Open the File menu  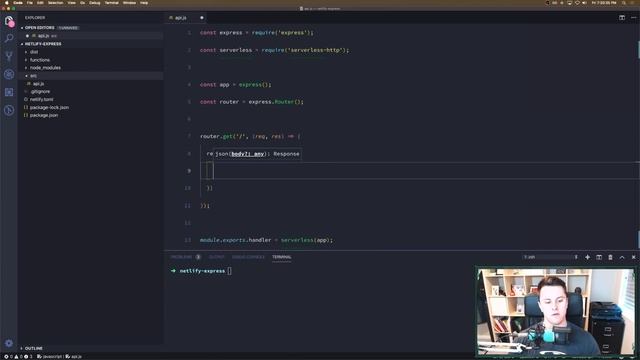pyautogui.click(x=30, y=3)
